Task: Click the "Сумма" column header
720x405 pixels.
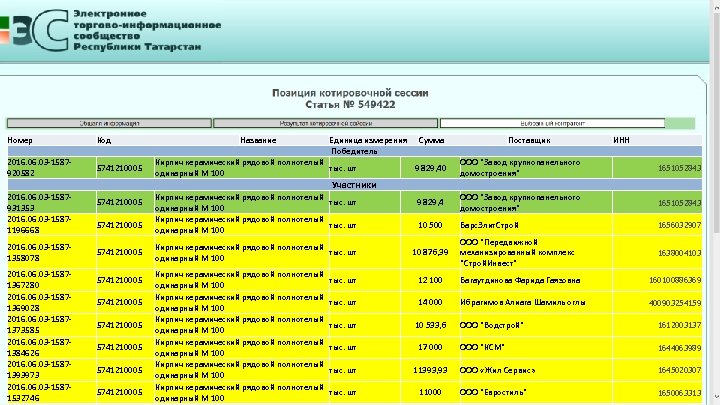Action: point(431,140)
